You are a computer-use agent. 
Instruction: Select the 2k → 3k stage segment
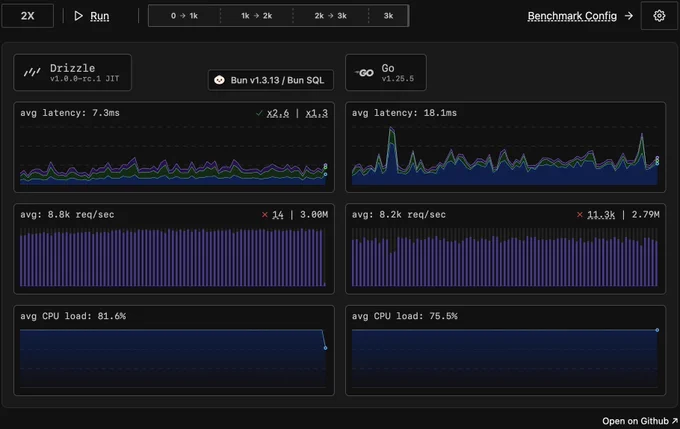tap(330, 16)
